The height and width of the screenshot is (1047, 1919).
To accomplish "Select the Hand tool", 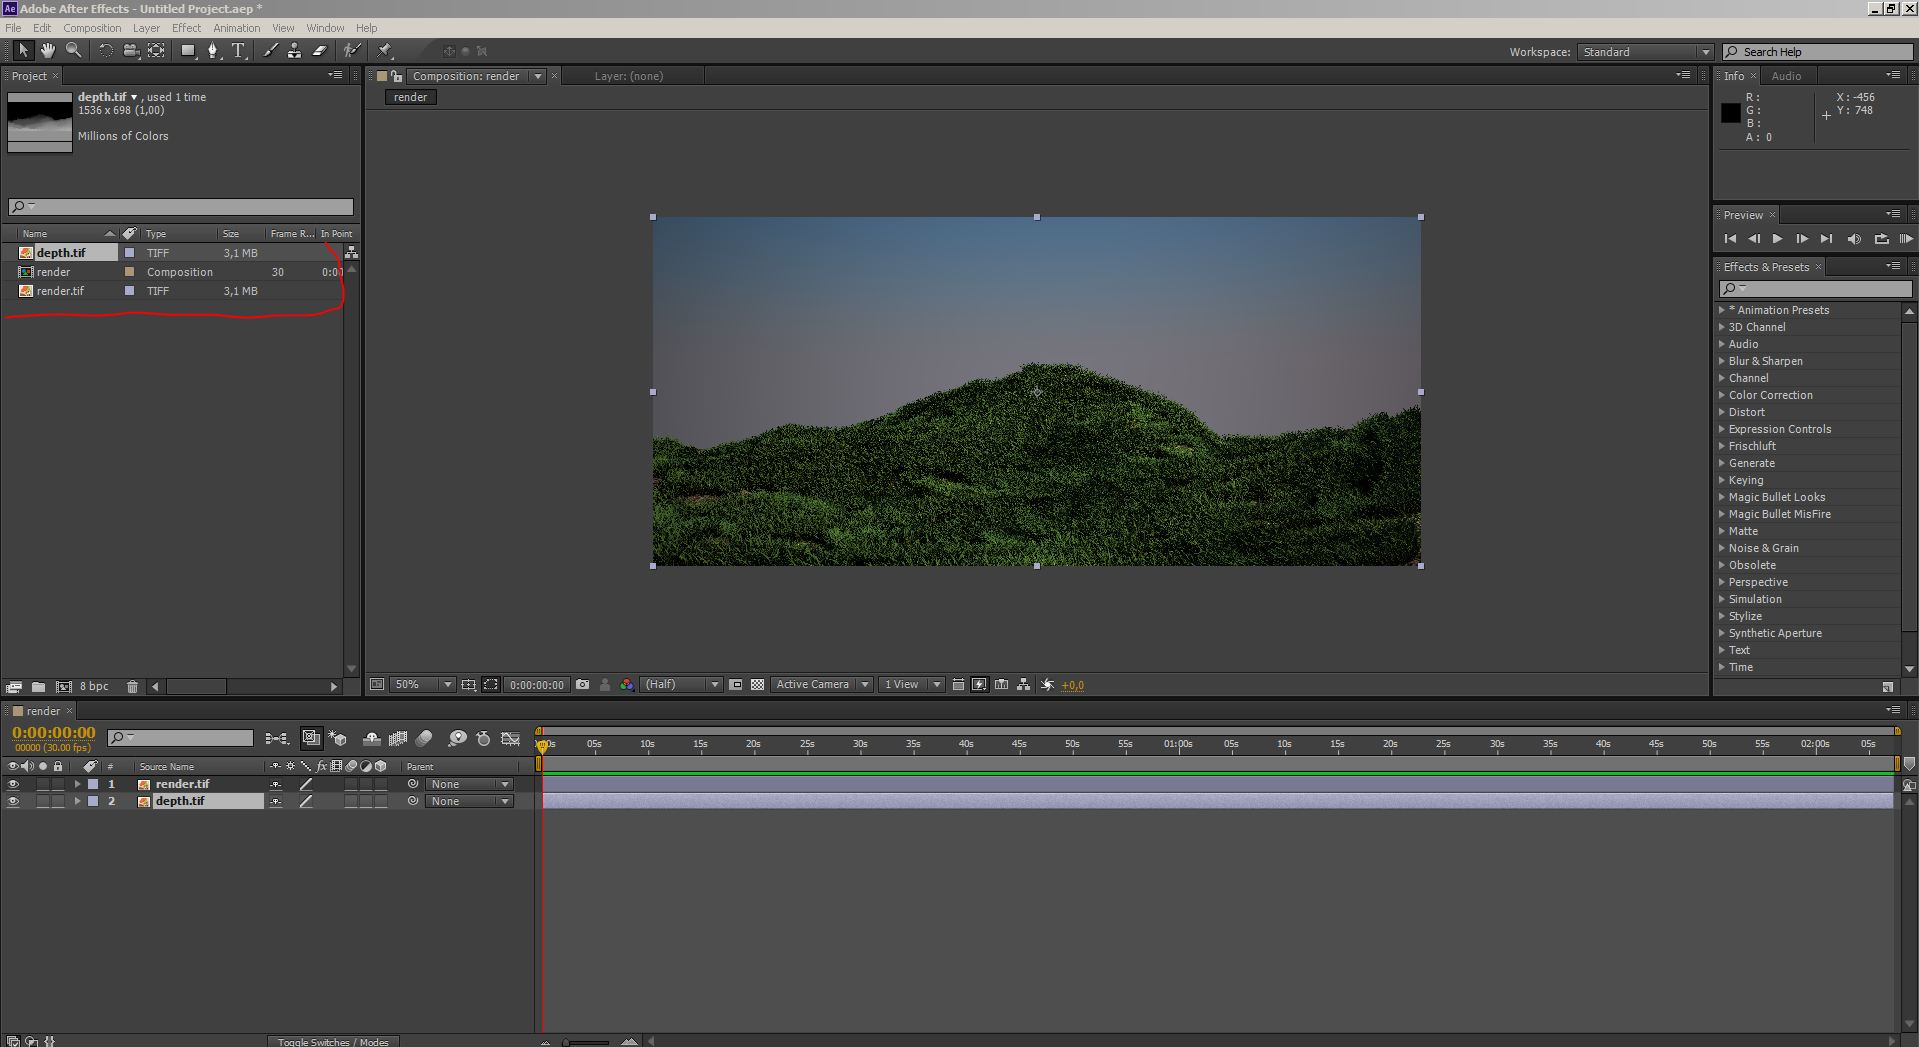I will [x=47, y=51].
